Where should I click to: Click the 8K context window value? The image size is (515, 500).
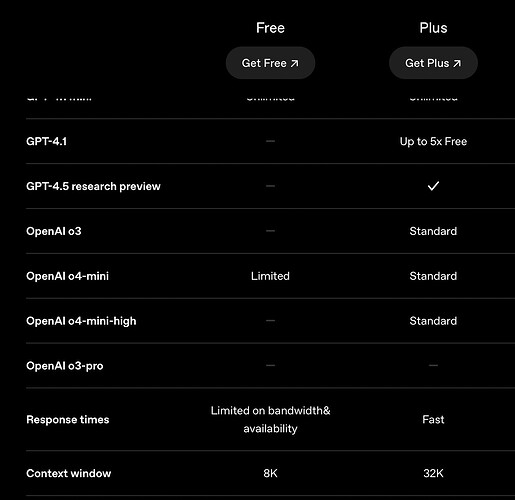(x=270, y=473)
